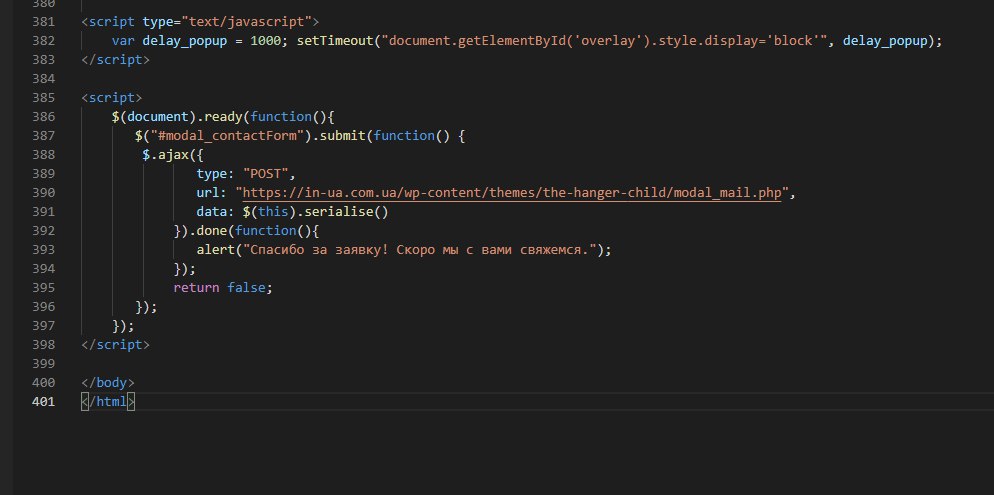
Task: Click the return false statement
Action: point(223,288)
